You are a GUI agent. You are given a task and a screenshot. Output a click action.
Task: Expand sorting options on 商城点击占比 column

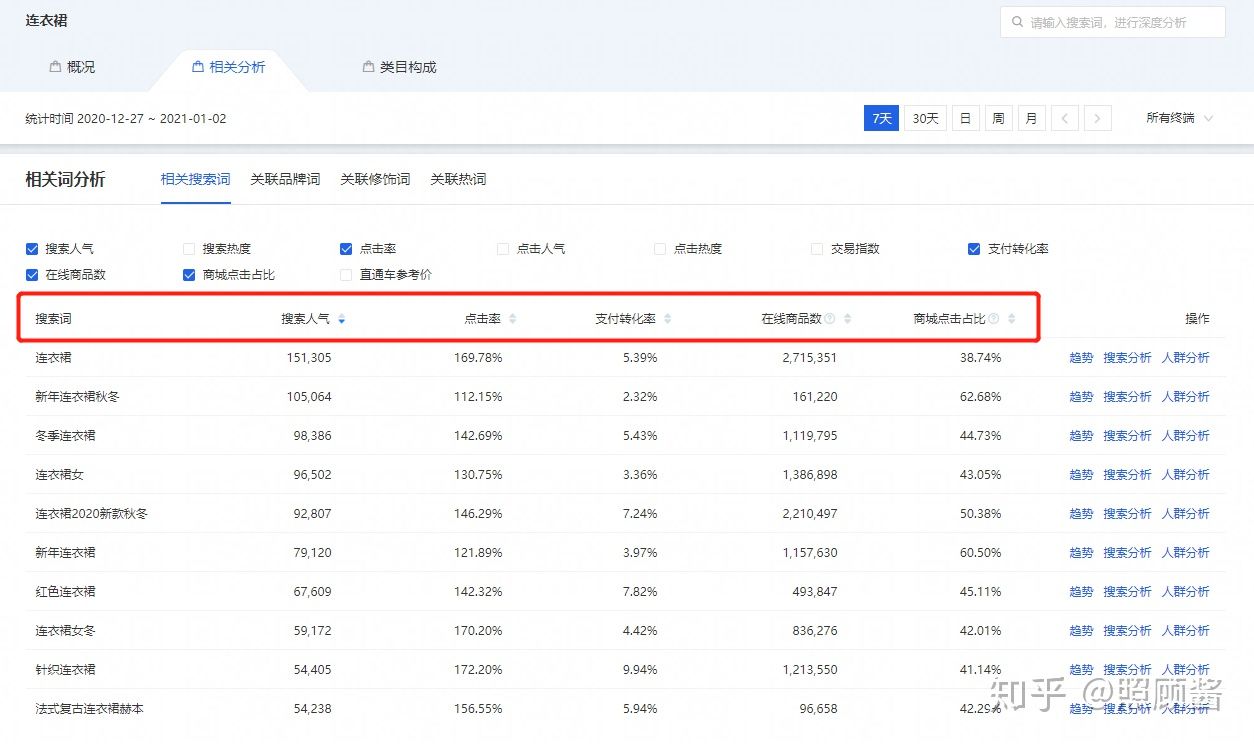(1011, 318)
